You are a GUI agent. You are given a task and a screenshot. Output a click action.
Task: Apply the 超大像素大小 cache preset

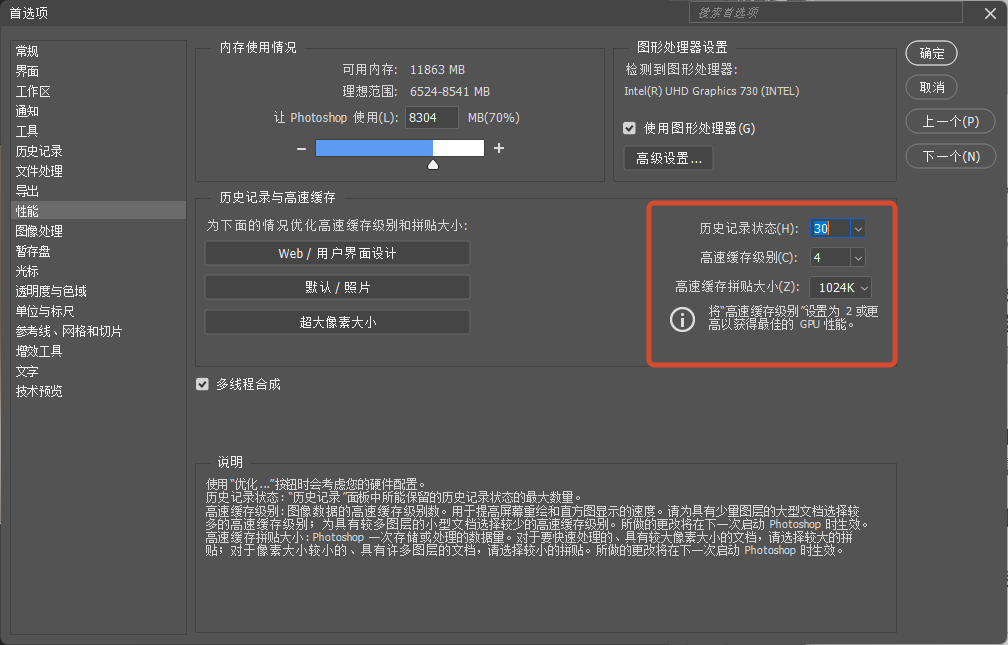click(338, 322)
